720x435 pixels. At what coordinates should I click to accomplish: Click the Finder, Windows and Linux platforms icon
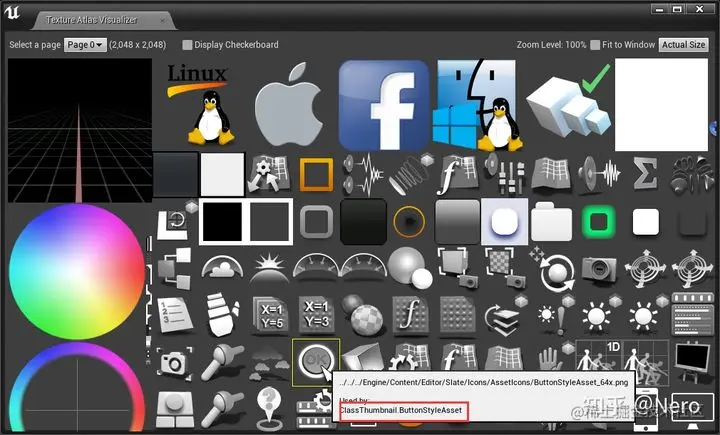478,105
